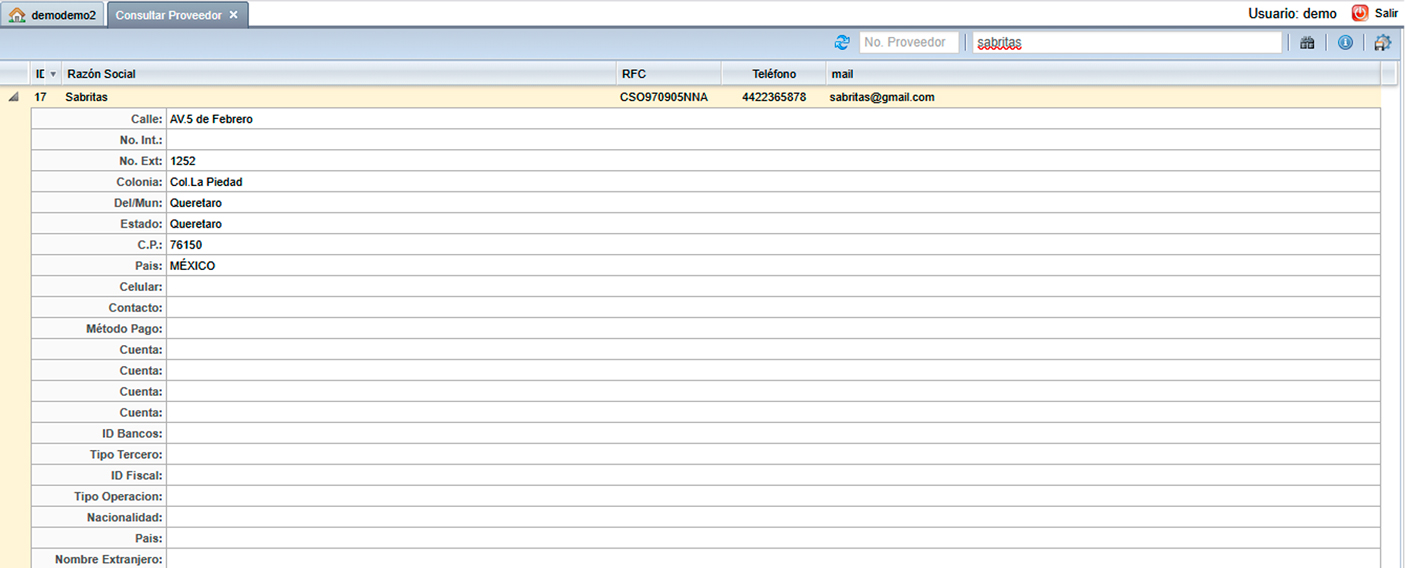Screen dimensions: 1405x568
Task: Collapse the Sabritas row details
Action: 14,97
